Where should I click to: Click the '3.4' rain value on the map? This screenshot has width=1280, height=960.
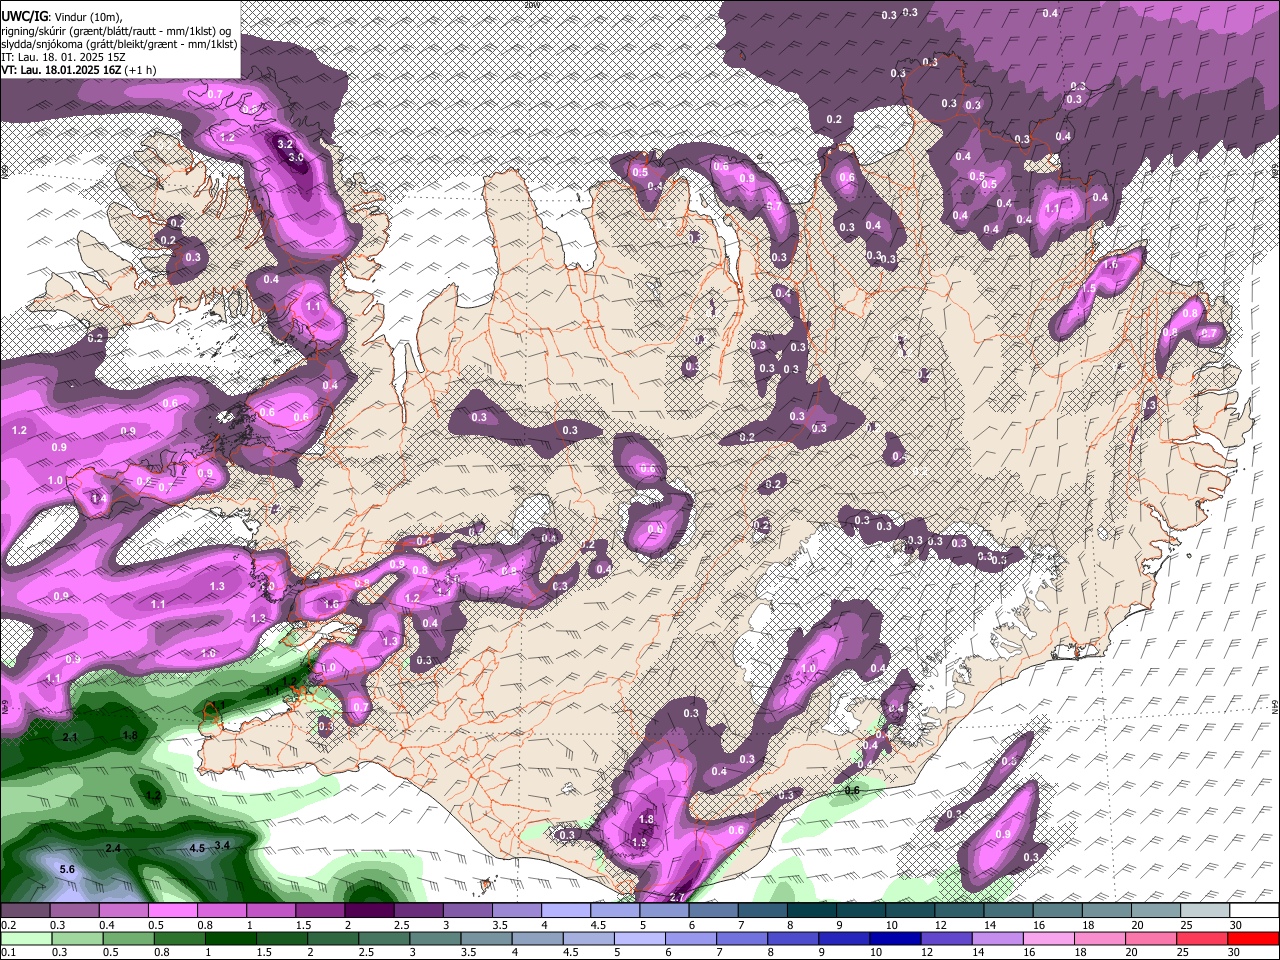222,846
